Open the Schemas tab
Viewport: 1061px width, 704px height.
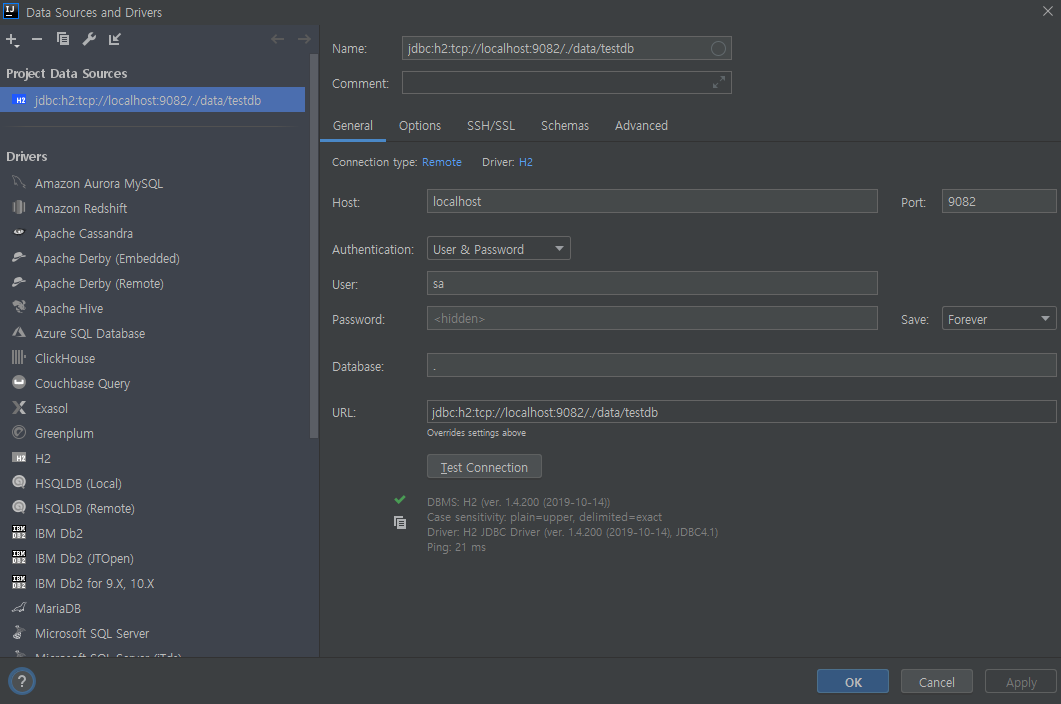click(564, 126)
